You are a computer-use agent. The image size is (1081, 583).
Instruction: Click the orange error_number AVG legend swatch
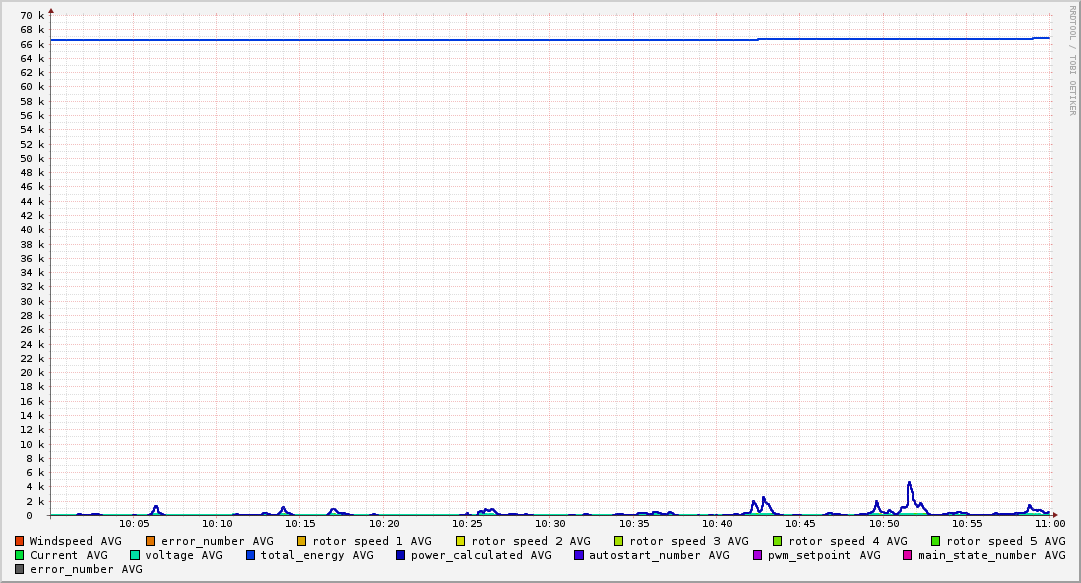tap(151, 541)
